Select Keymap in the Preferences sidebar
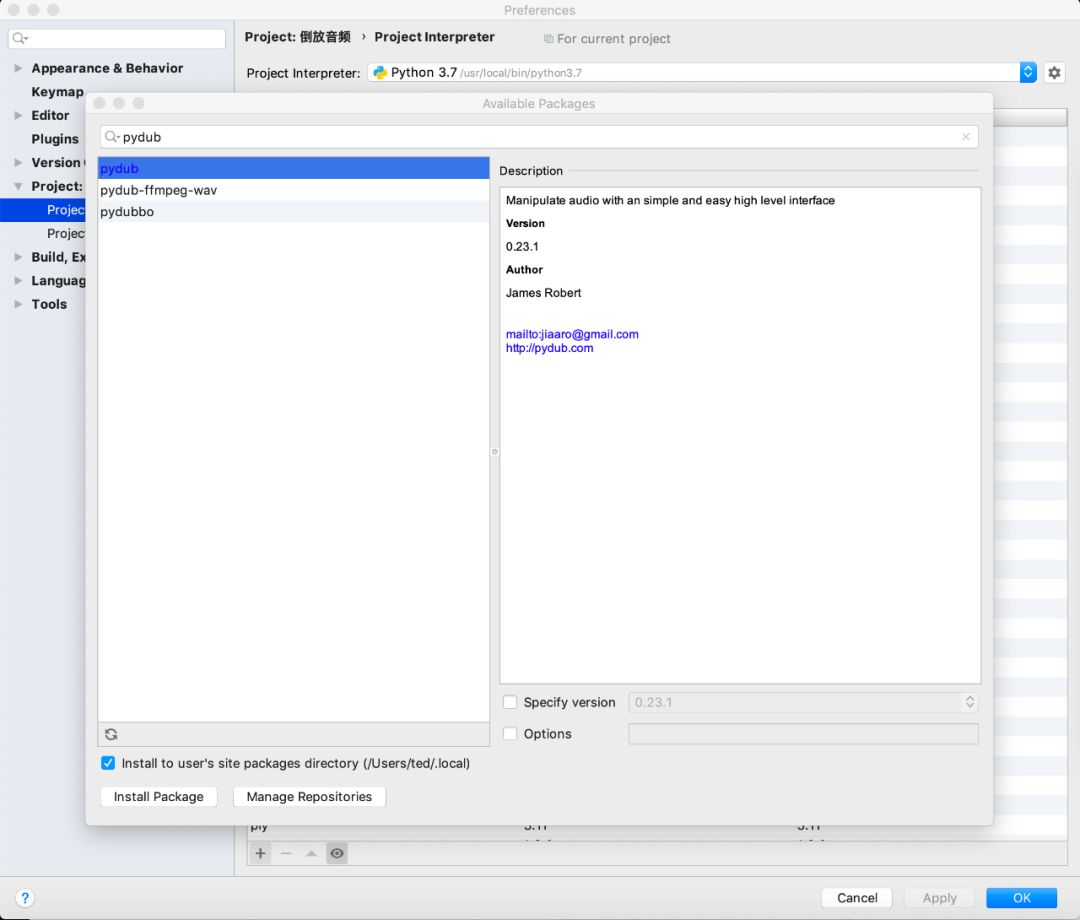 [x=57, y=92]
